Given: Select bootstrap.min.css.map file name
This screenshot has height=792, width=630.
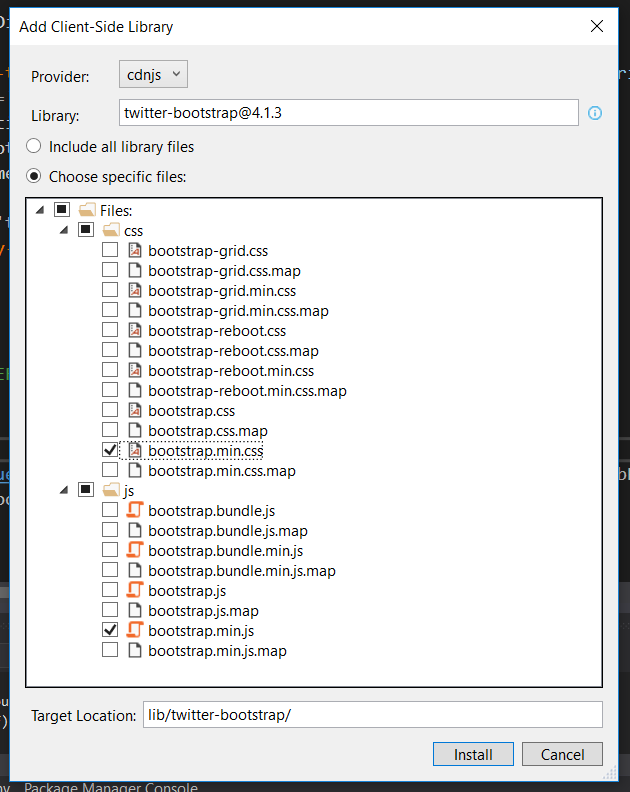Looking at the screenshot, I should [222, 471].
